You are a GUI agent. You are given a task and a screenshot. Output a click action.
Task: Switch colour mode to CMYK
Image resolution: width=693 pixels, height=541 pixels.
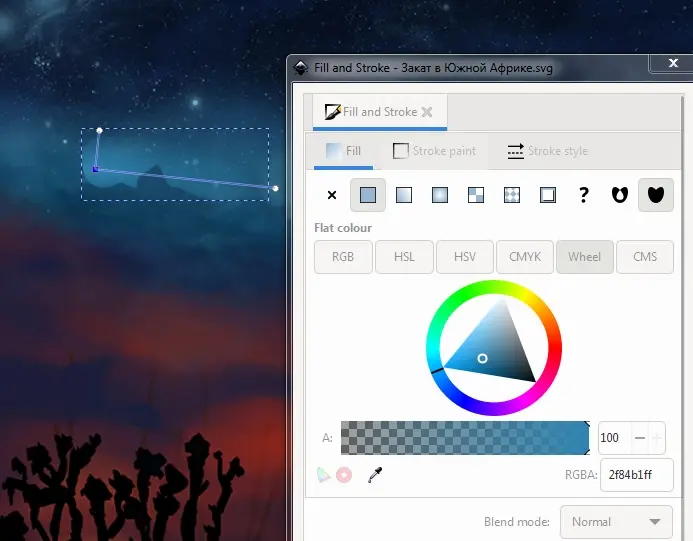point(525,257)
